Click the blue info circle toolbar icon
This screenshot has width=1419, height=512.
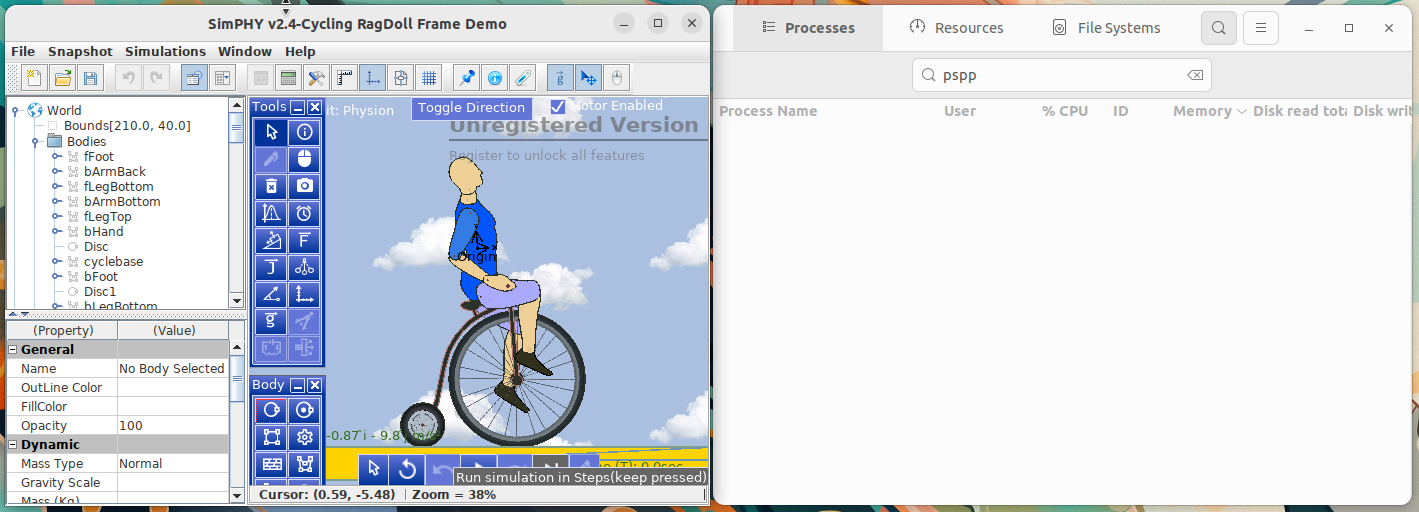pos(494,78)
